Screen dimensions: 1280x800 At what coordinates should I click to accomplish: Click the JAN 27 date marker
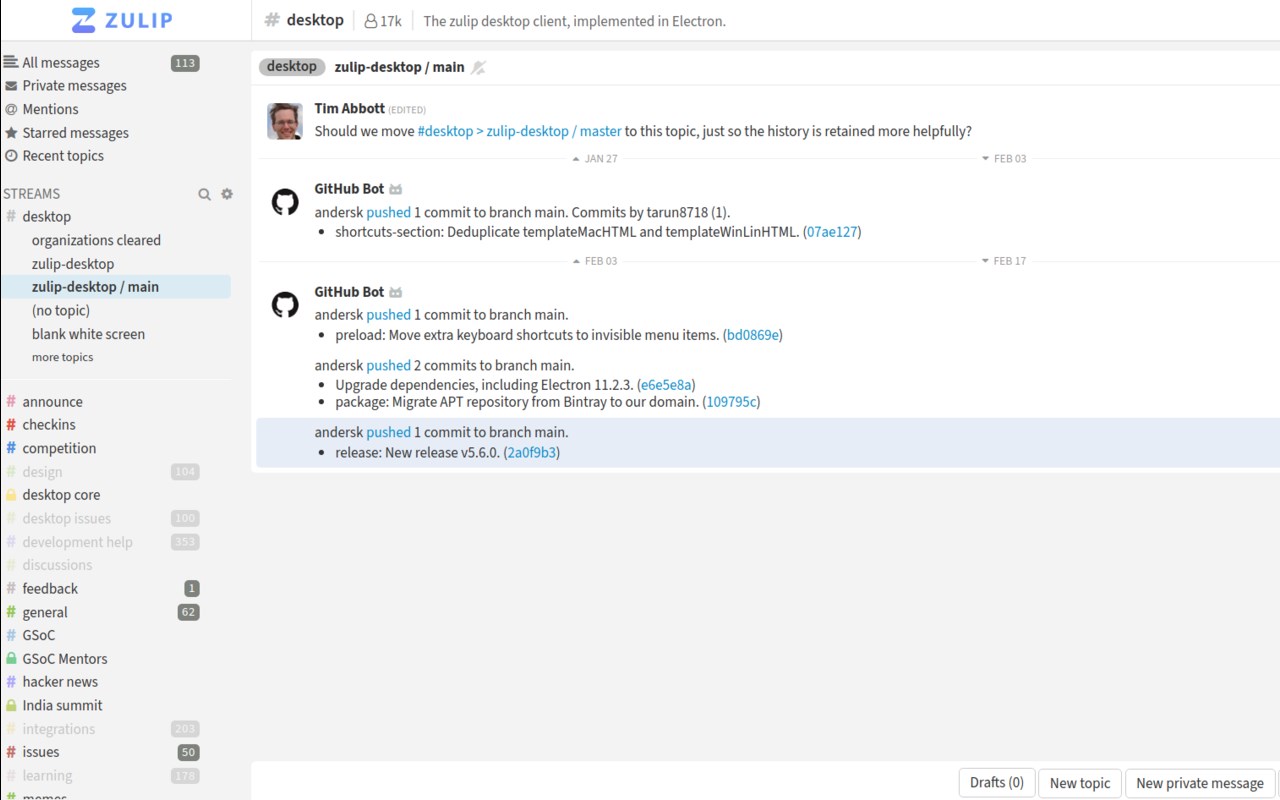[595, 159]
